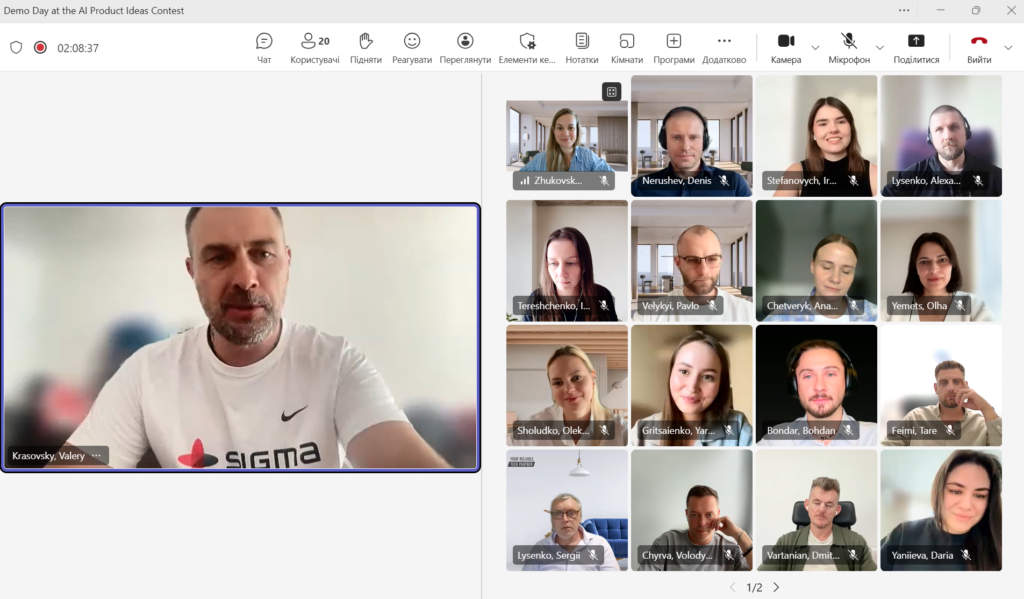Open the Чат (Chat) panel
1024x599 pixels.
pos(264,48)
